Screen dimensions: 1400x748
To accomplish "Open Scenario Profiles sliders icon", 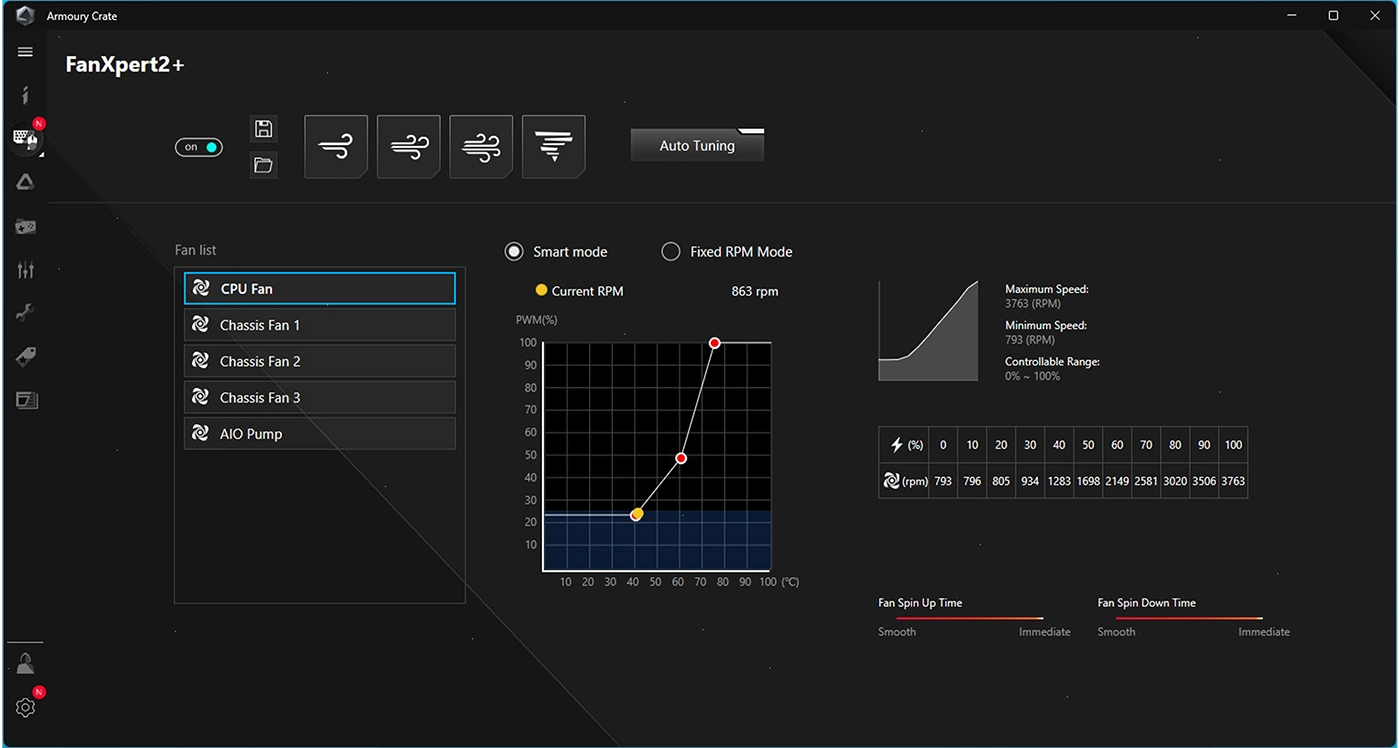I will [25, 270].
